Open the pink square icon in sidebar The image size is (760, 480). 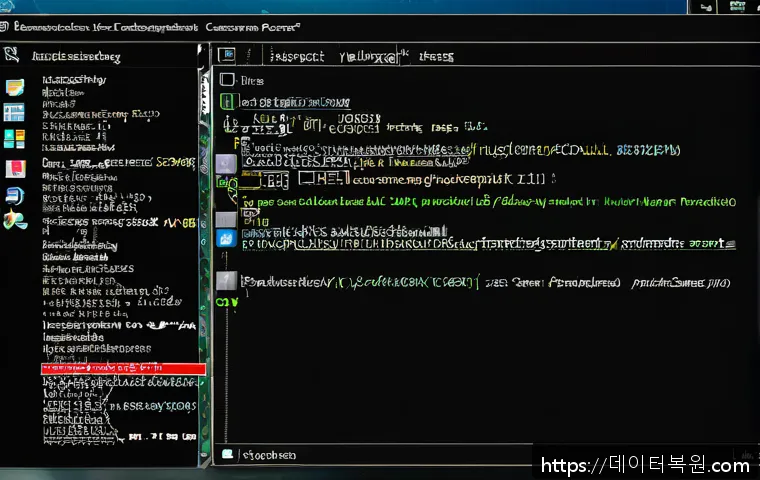(x=16, y=169)
